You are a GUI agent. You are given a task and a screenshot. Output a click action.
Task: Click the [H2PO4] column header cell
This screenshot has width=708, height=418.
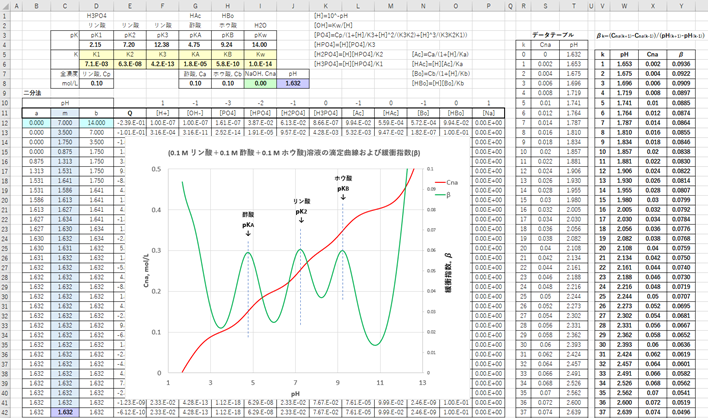(293, 113)
